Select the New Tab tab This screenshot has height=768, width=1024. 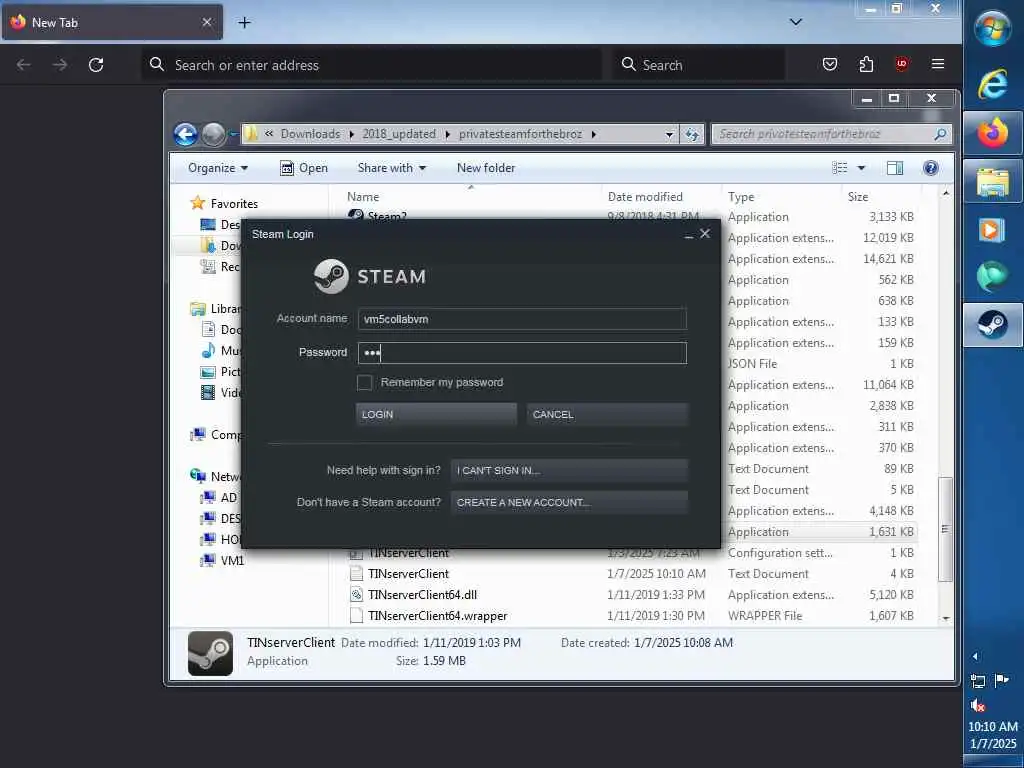pos(112,22)
